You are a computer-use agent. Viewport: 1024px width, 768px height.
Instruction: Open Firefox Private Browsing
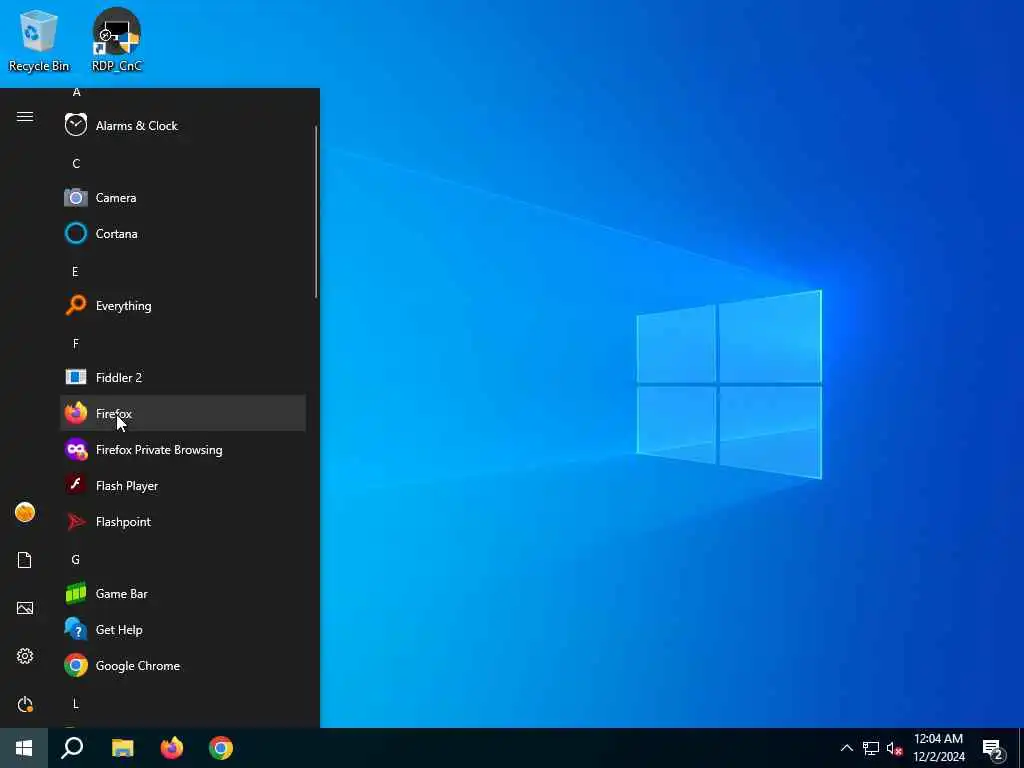click(x=183, y=449)
